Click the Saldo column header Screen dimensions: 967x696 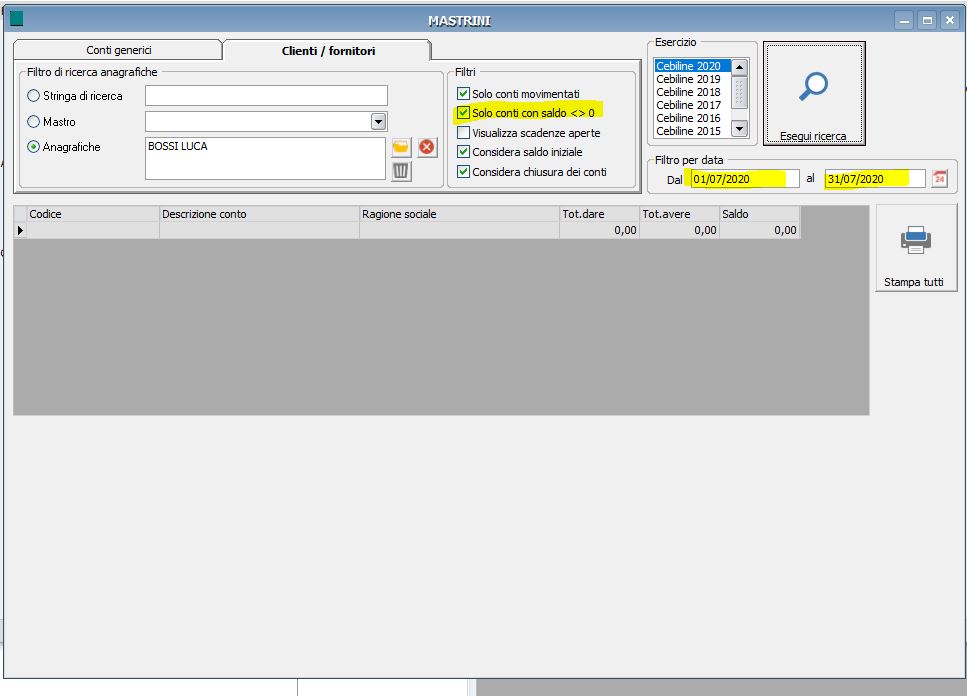[x=760, y=214]
